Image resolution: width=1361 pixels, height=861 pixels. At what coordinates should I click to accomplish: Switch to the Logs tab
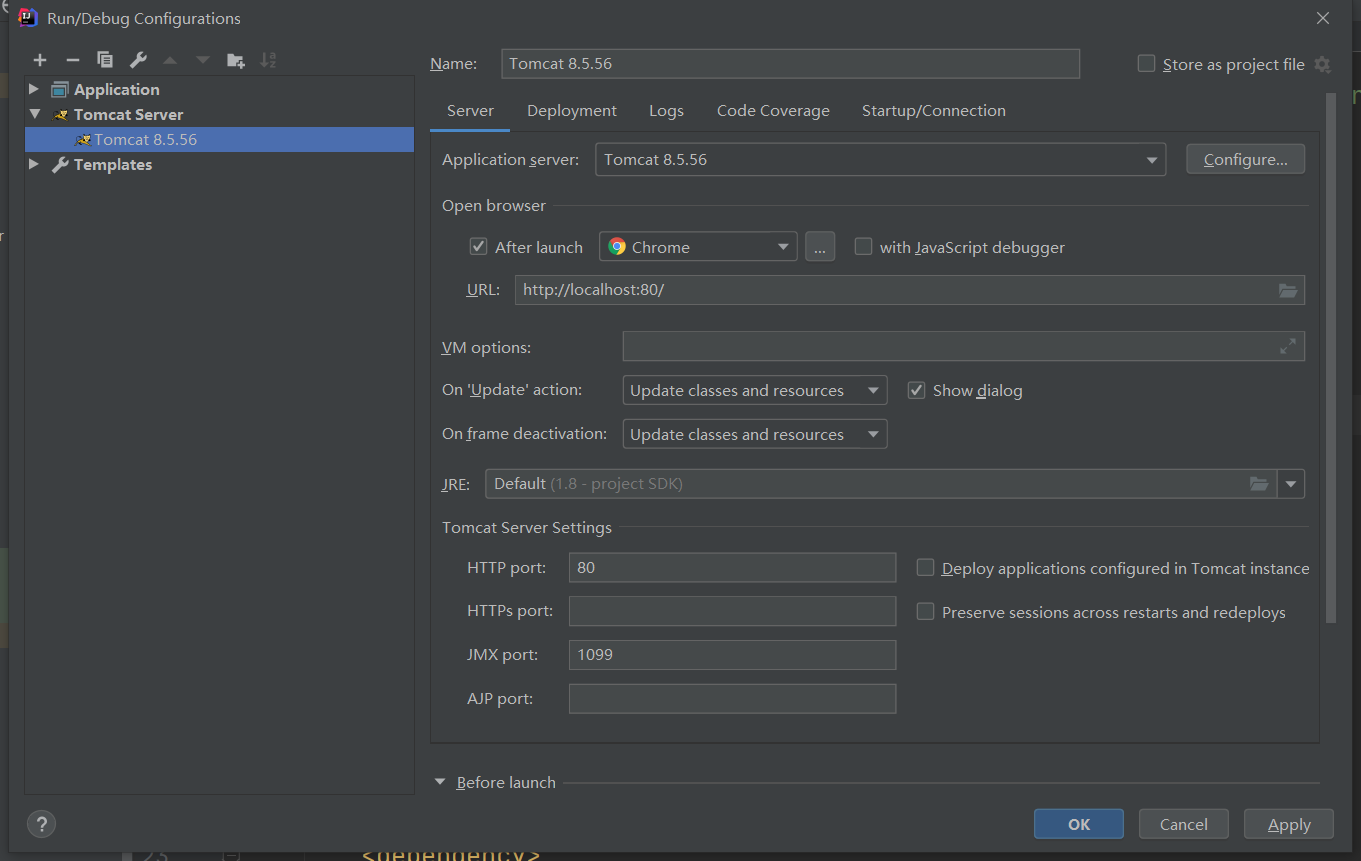[666, 111]
